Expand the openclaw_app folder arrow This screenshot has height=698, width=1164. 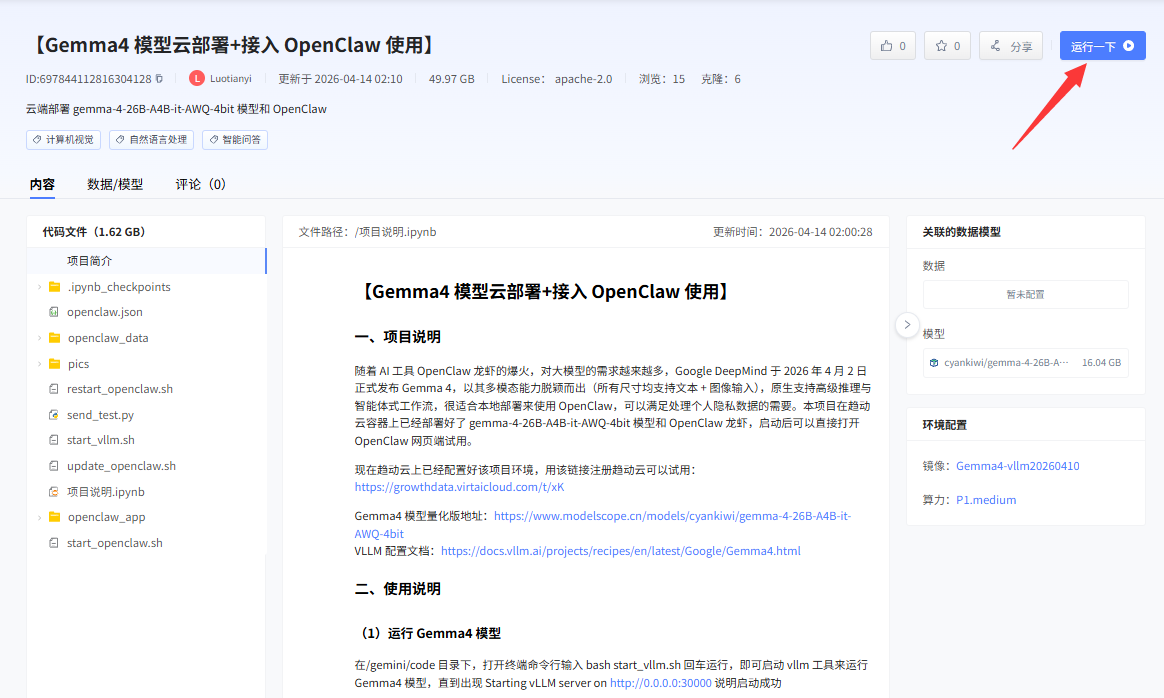39,517
